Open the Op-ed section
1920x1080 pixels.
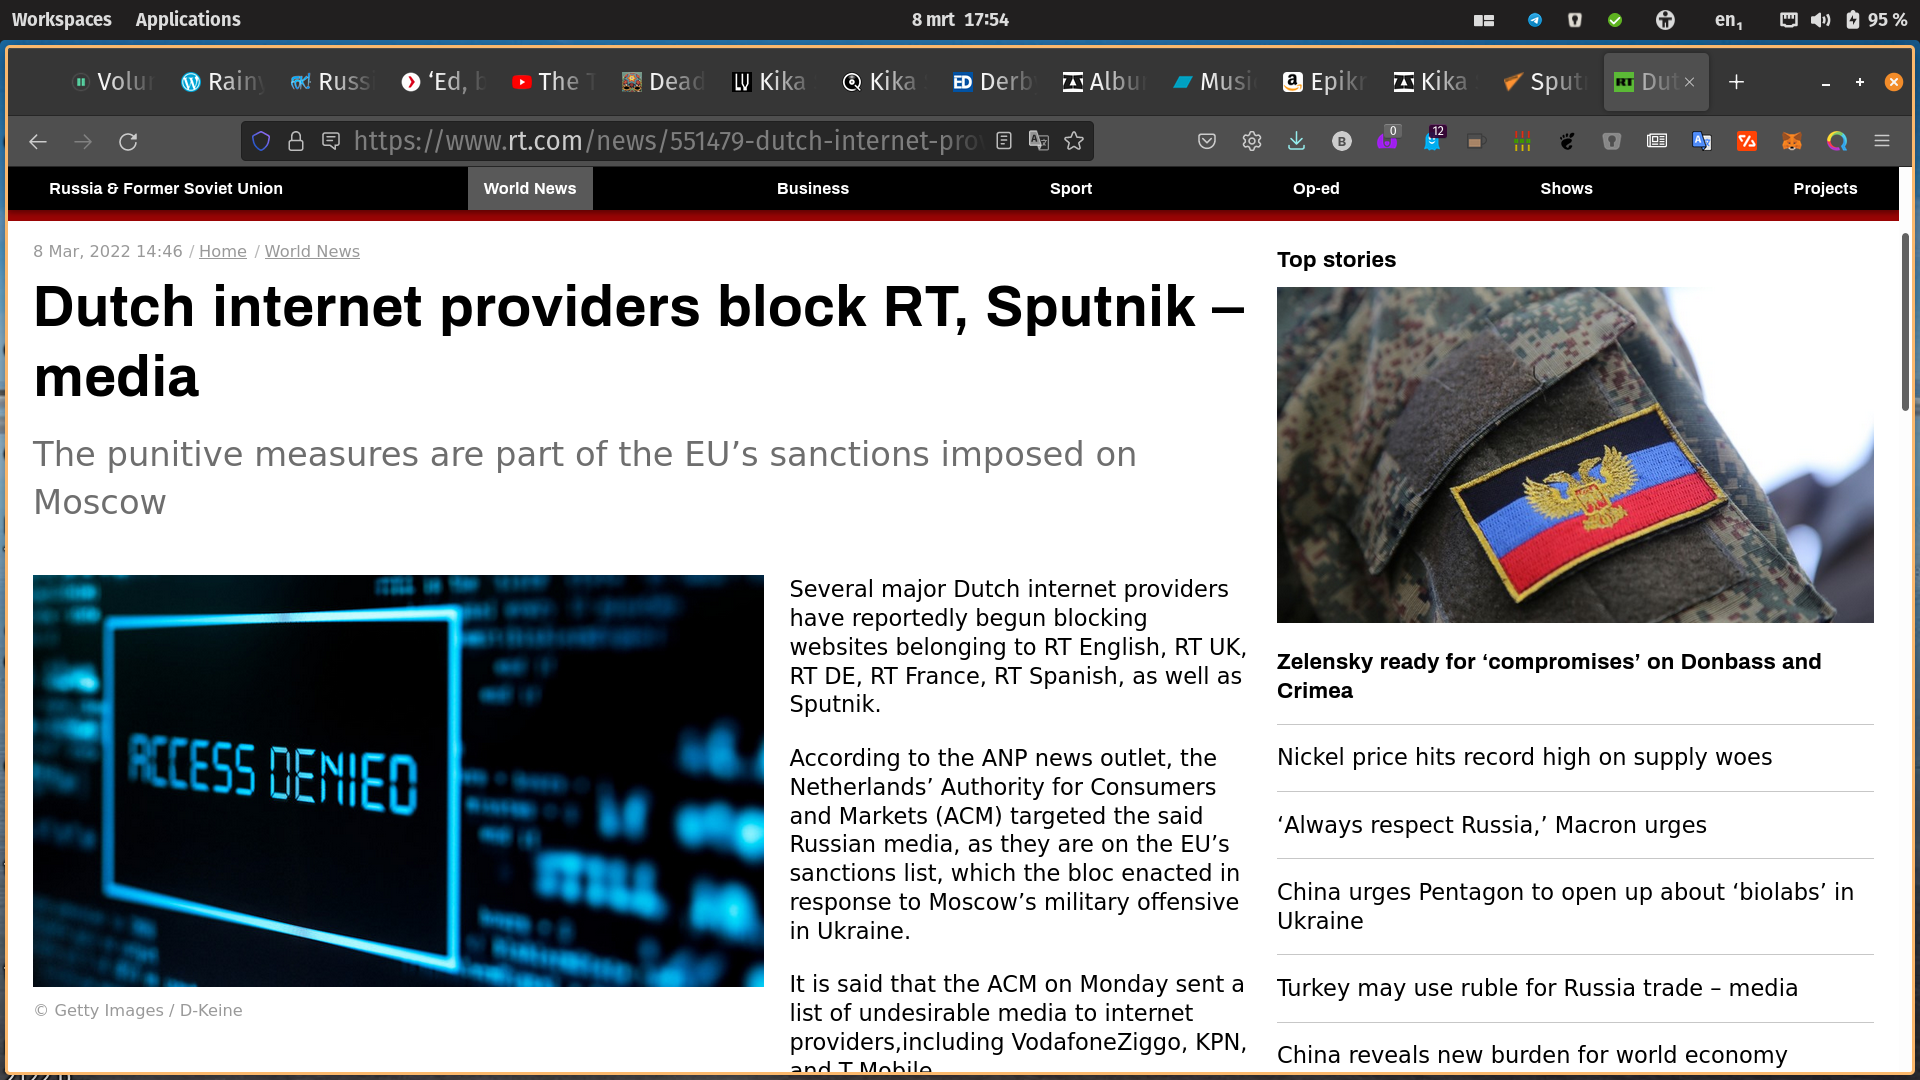pyautogui.click(x=1316, y=189)
